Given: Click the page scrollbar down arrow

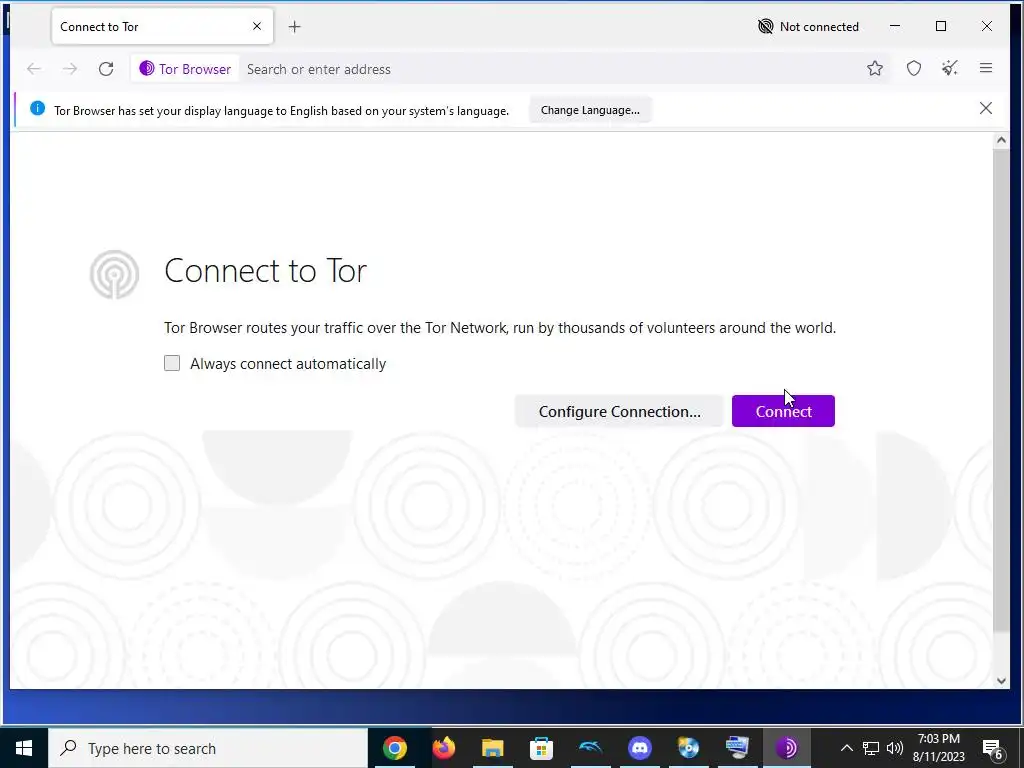Looking at the screenshot, I should tap(1000, 680).
